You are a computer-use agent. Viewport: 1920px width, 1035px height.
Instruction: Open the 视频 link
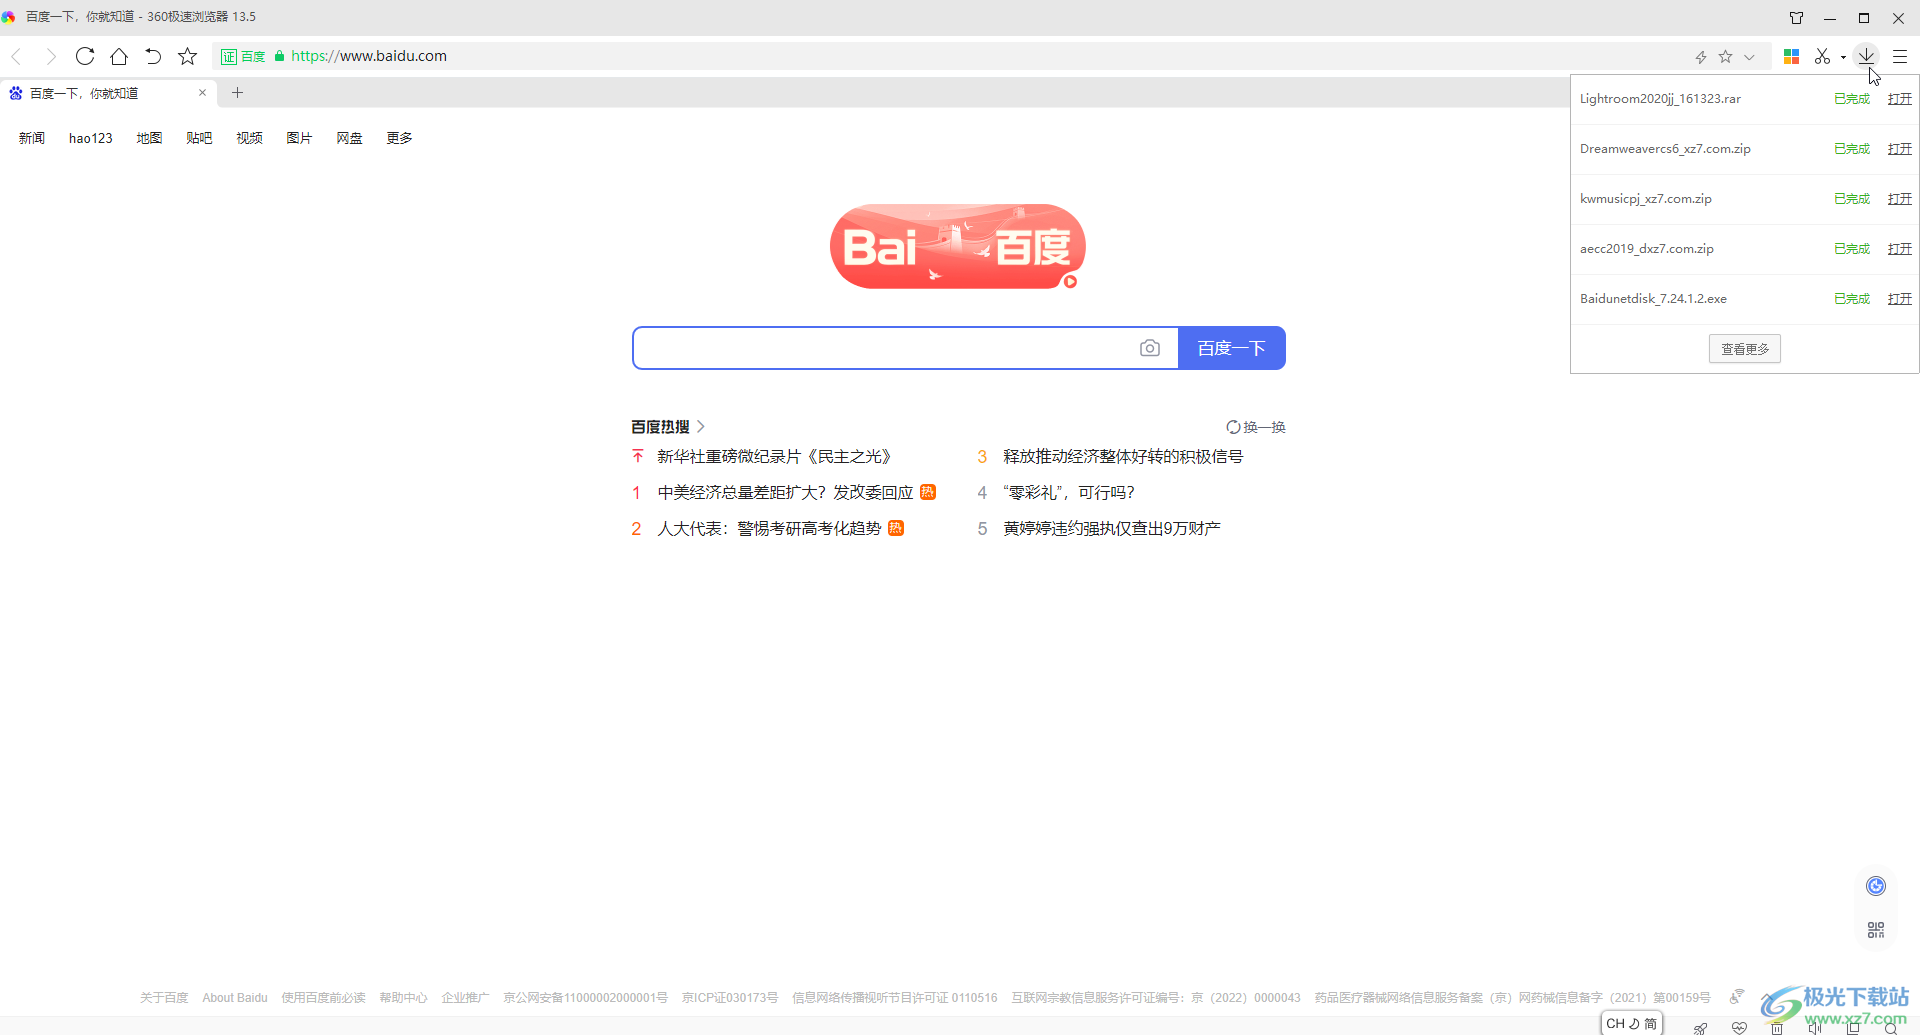click(249, 138)
